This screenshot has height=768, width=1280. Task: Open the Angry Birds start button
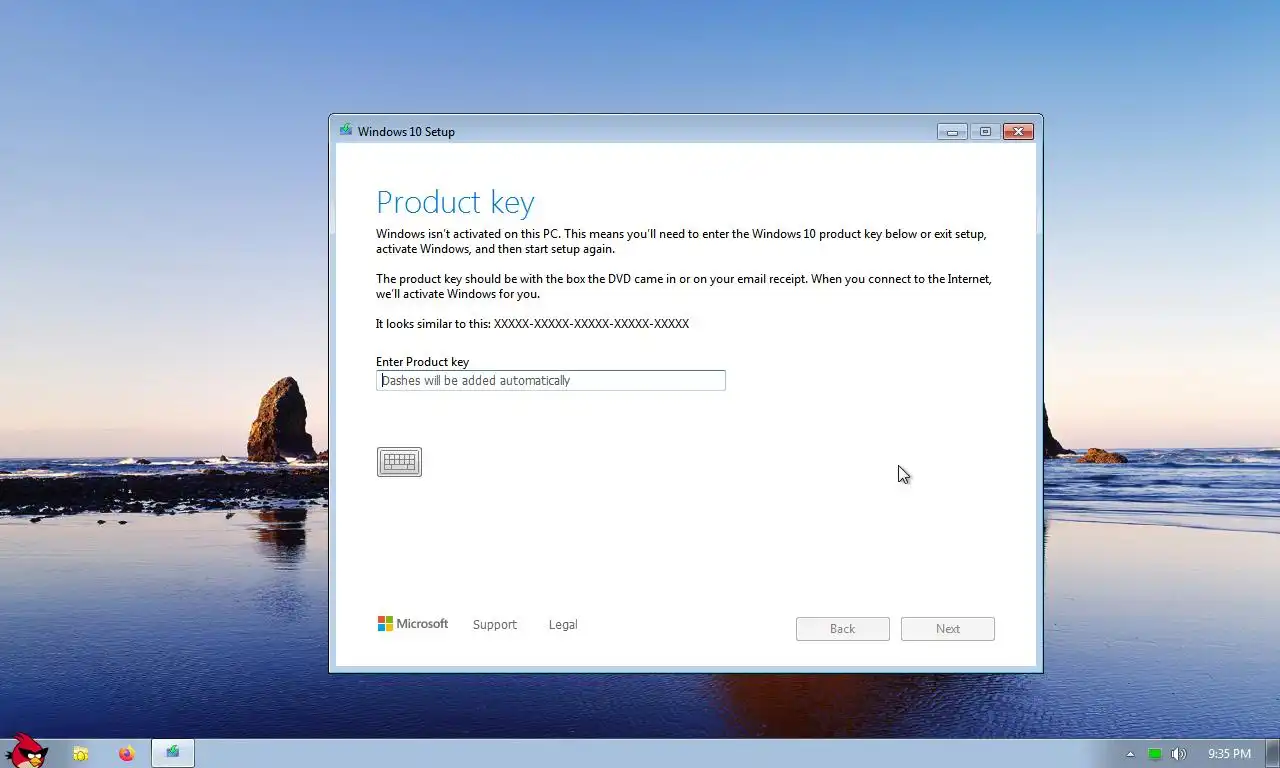click(26, 751)
